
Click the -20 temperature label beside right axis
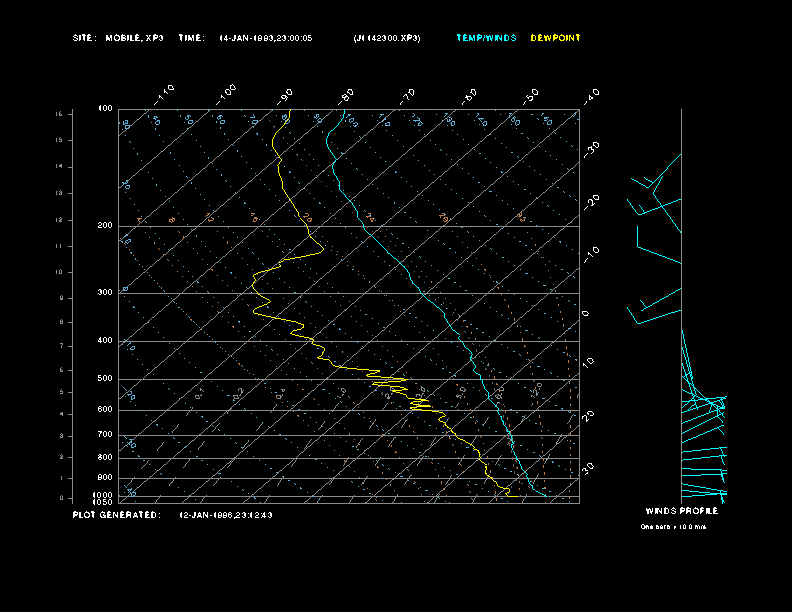591,202
